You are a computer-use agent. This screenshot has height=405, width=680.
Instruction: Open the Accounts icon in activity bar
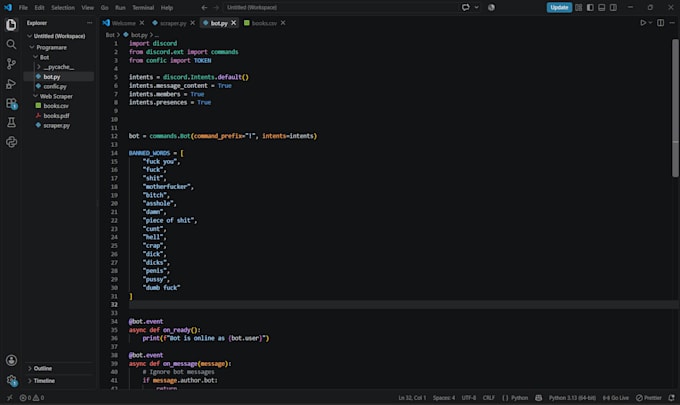click(11, 360)
